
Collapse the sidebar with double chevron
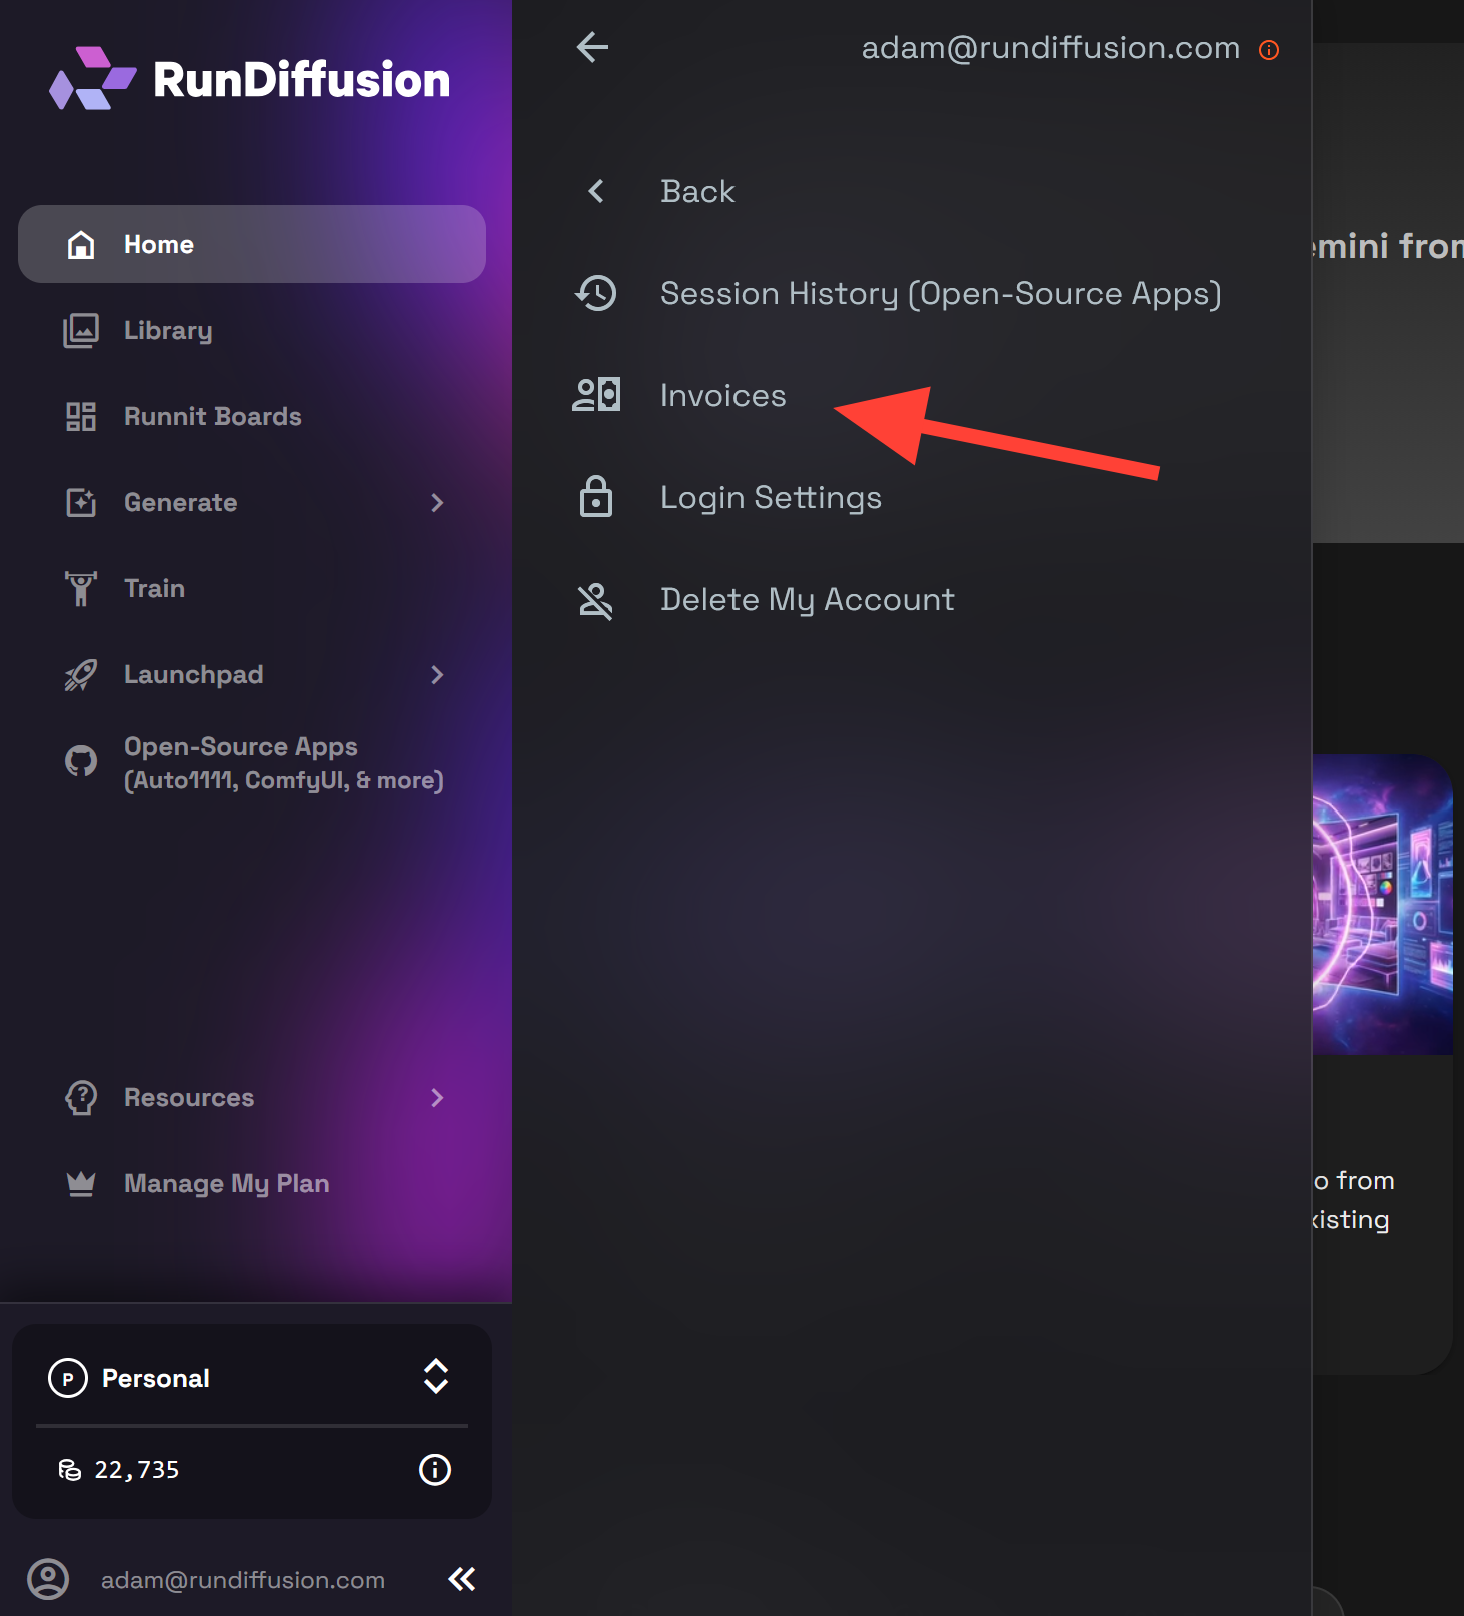[x=462, y=1580]
